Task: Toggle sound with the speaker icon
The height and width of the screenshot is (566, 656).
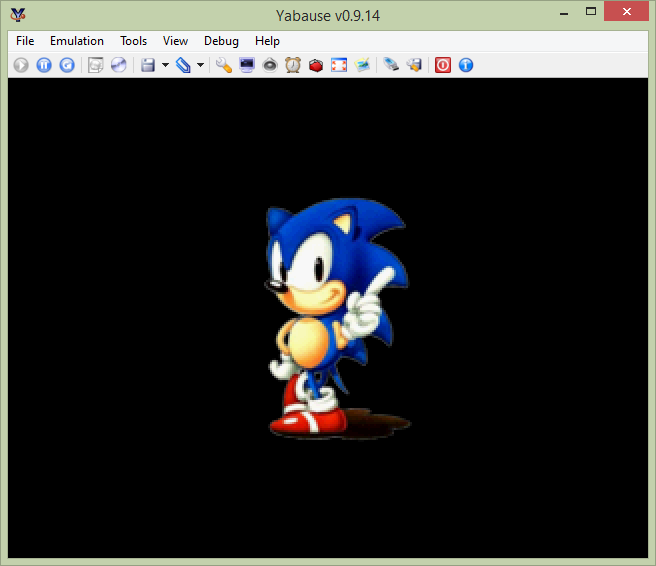Action: (270, 65)
